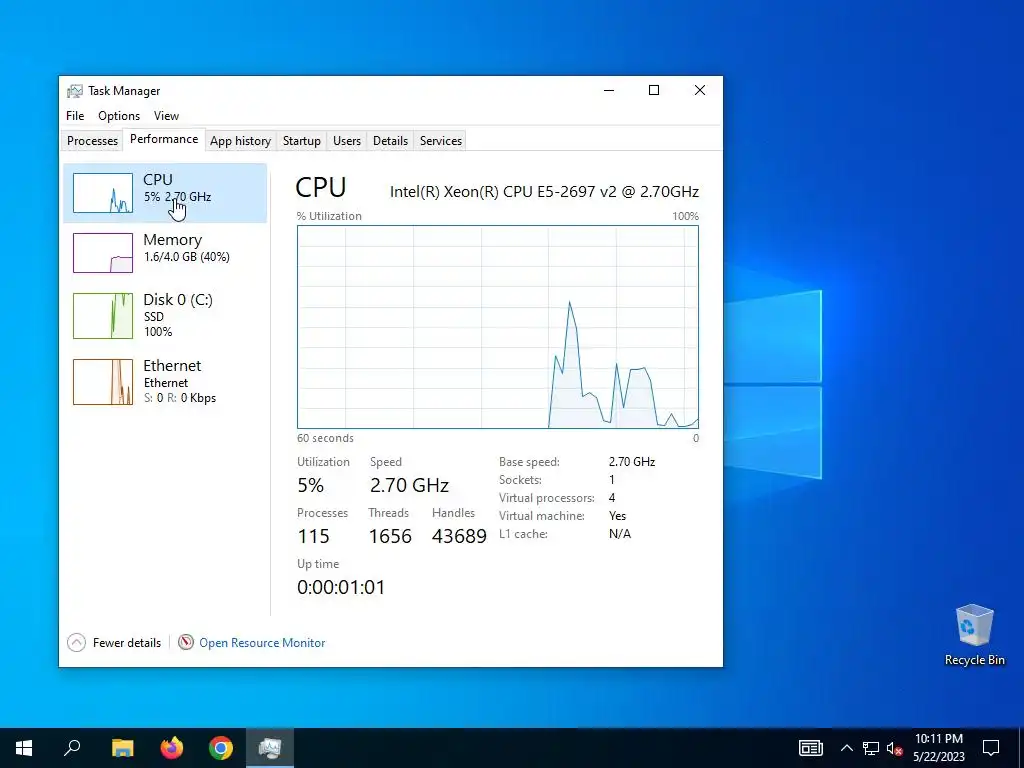Open the taskbar clock and date
Viewport: 1024px width, 768px height.
point(938,748)
